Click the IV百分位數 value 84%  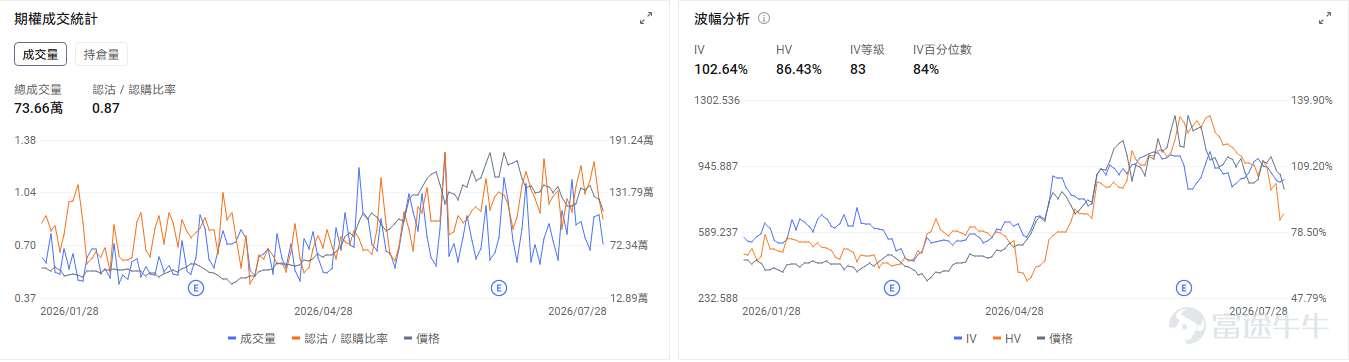926,69
